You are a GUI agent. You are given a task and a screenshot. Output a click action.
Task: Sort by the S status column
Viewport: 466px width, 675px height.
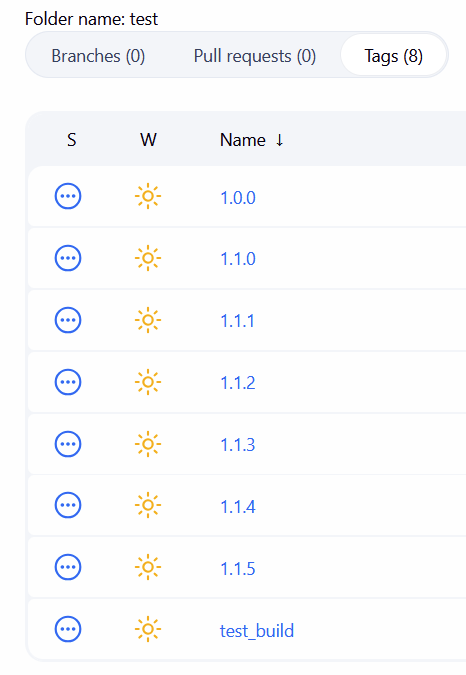[x=71, y=140]
